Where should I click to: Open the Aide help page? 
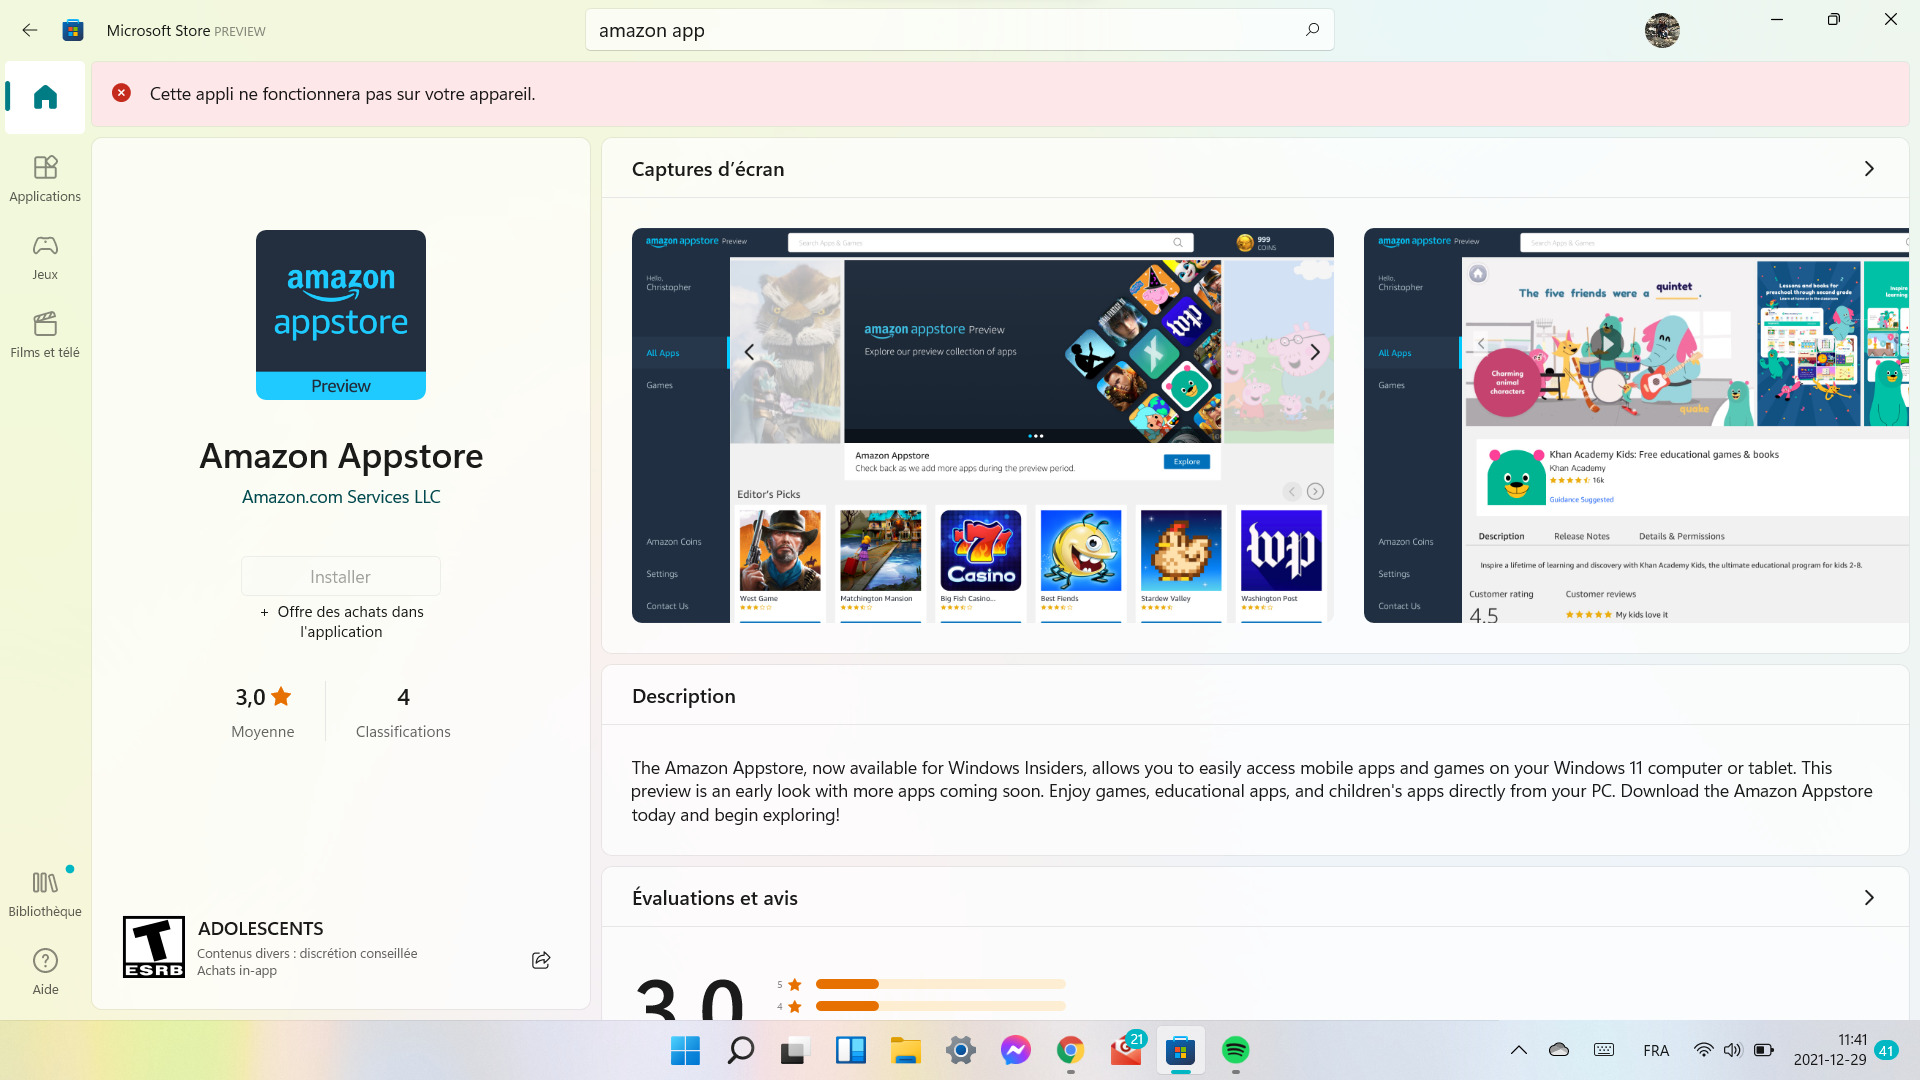coord(45,972)
